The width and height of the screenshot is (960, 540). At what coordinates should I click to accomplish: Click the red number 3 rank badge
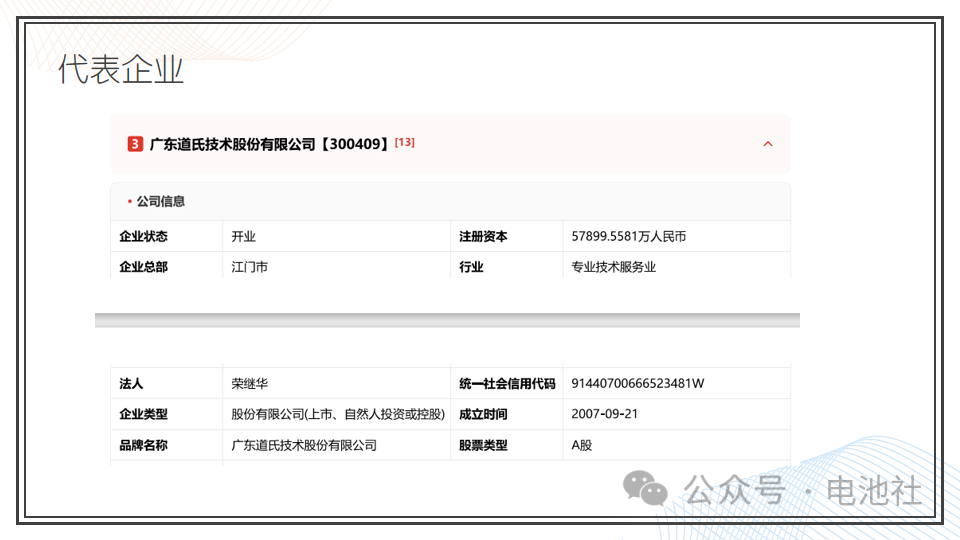(x=135, y=144)
